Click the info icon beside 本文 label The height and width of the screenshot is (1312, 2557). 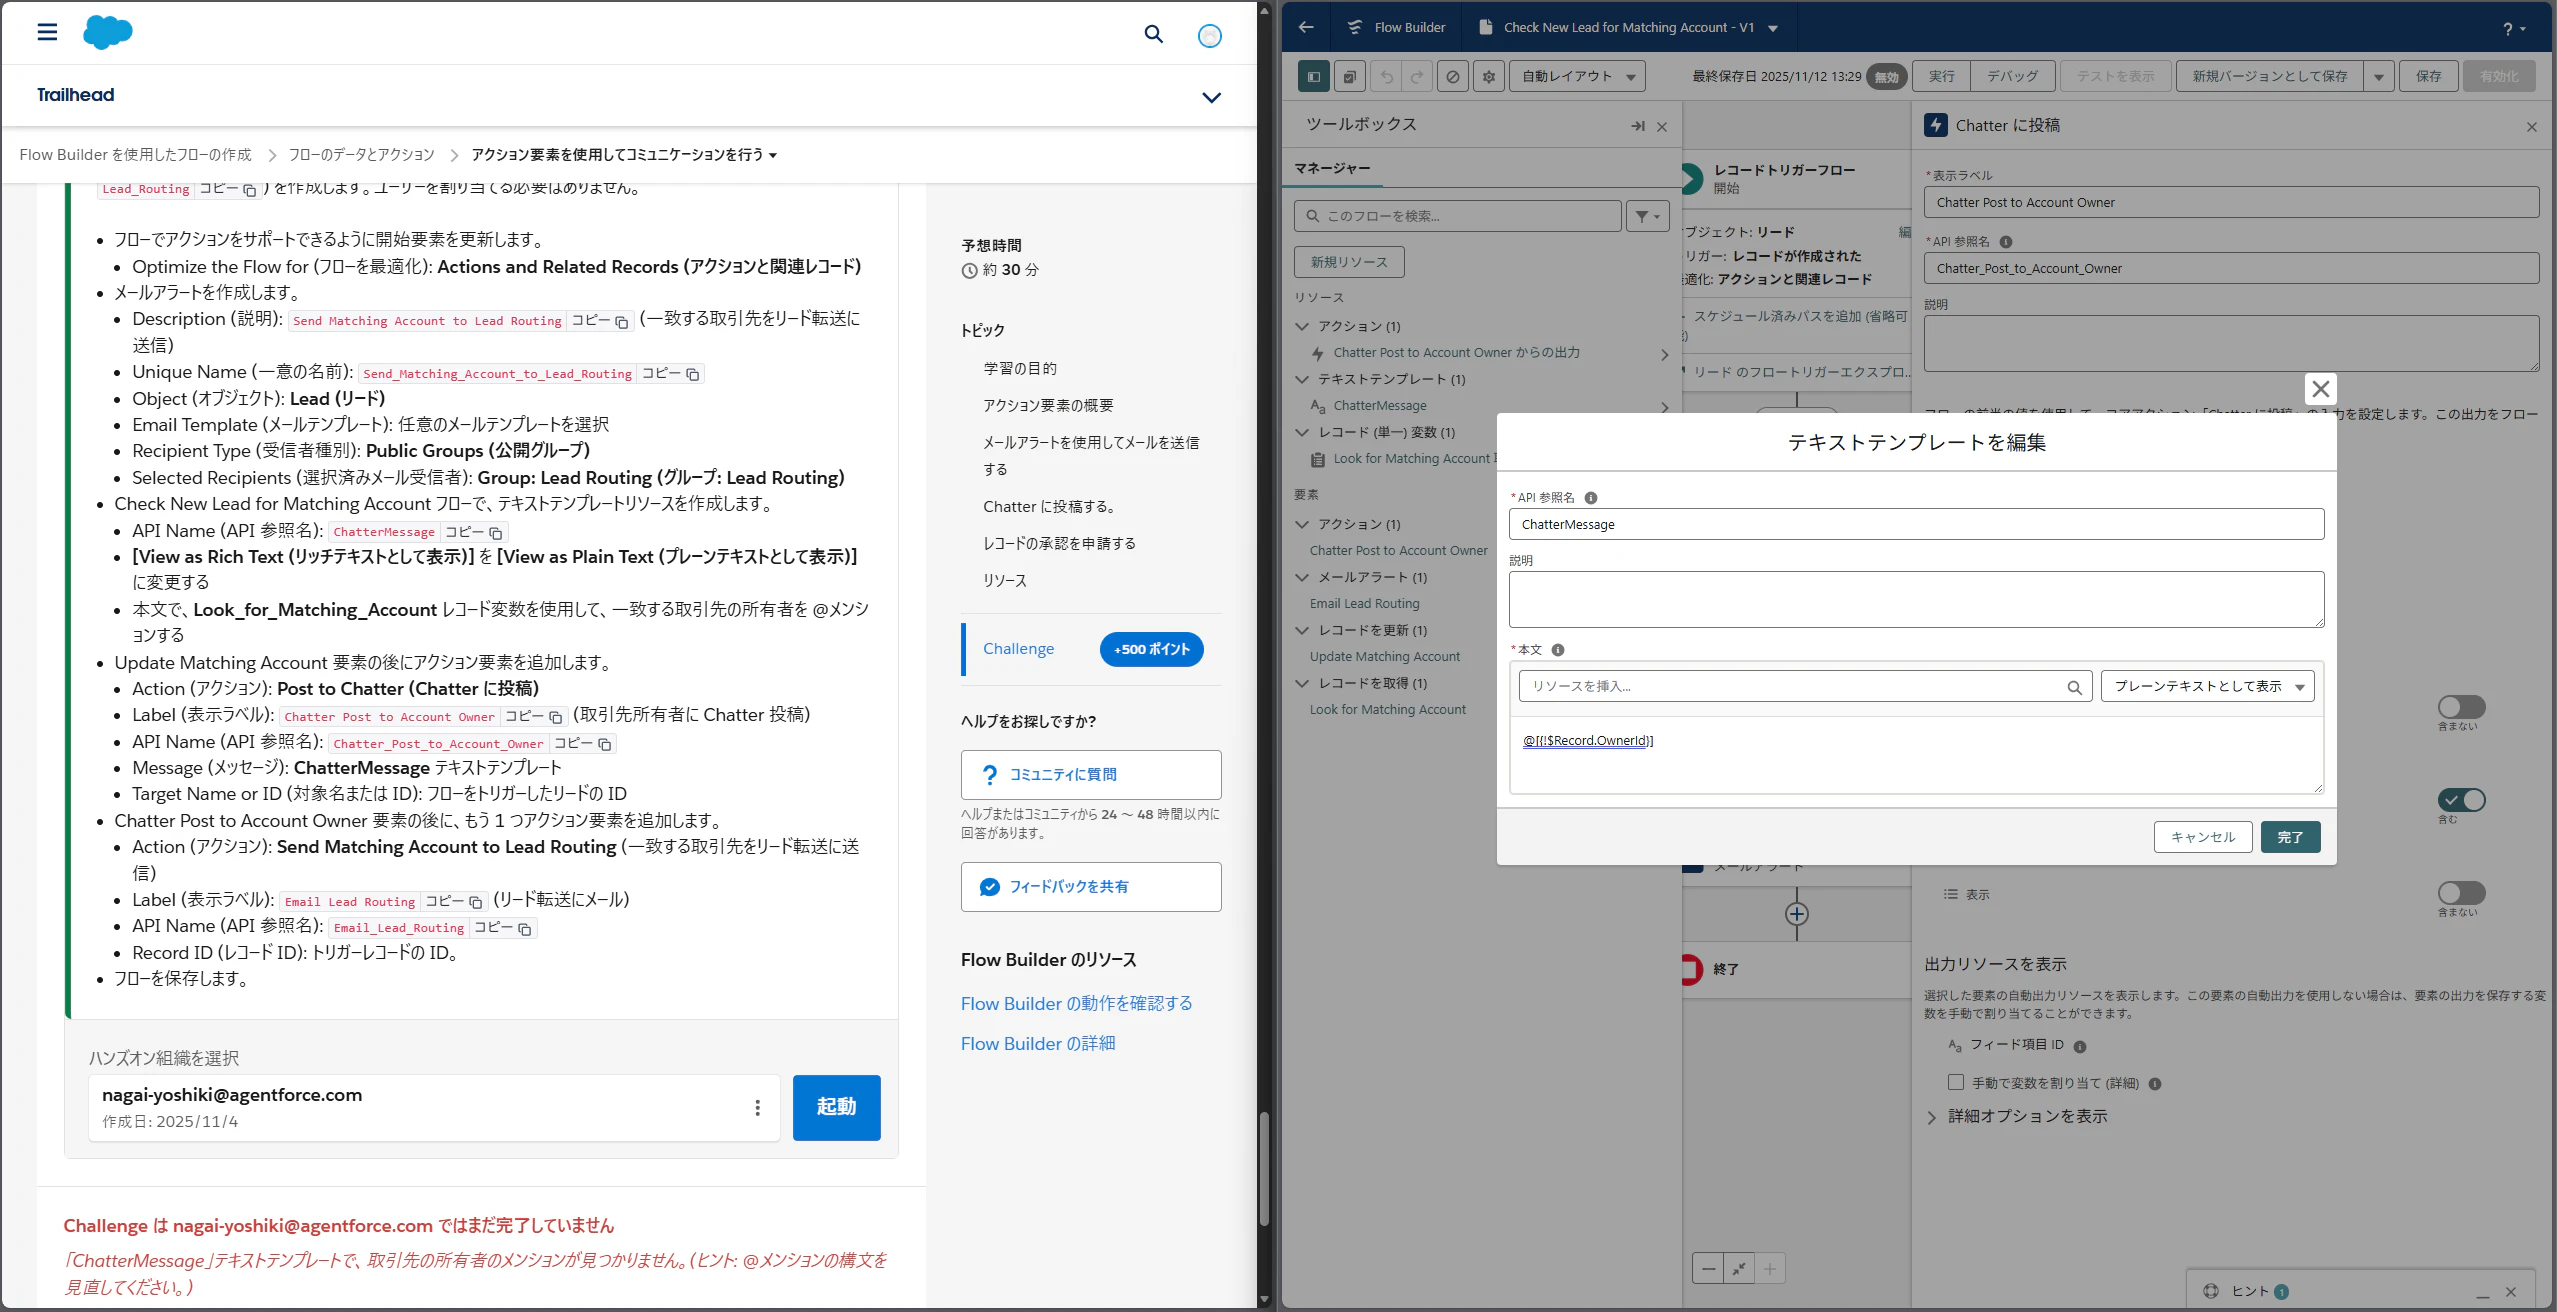point(1558,650)
